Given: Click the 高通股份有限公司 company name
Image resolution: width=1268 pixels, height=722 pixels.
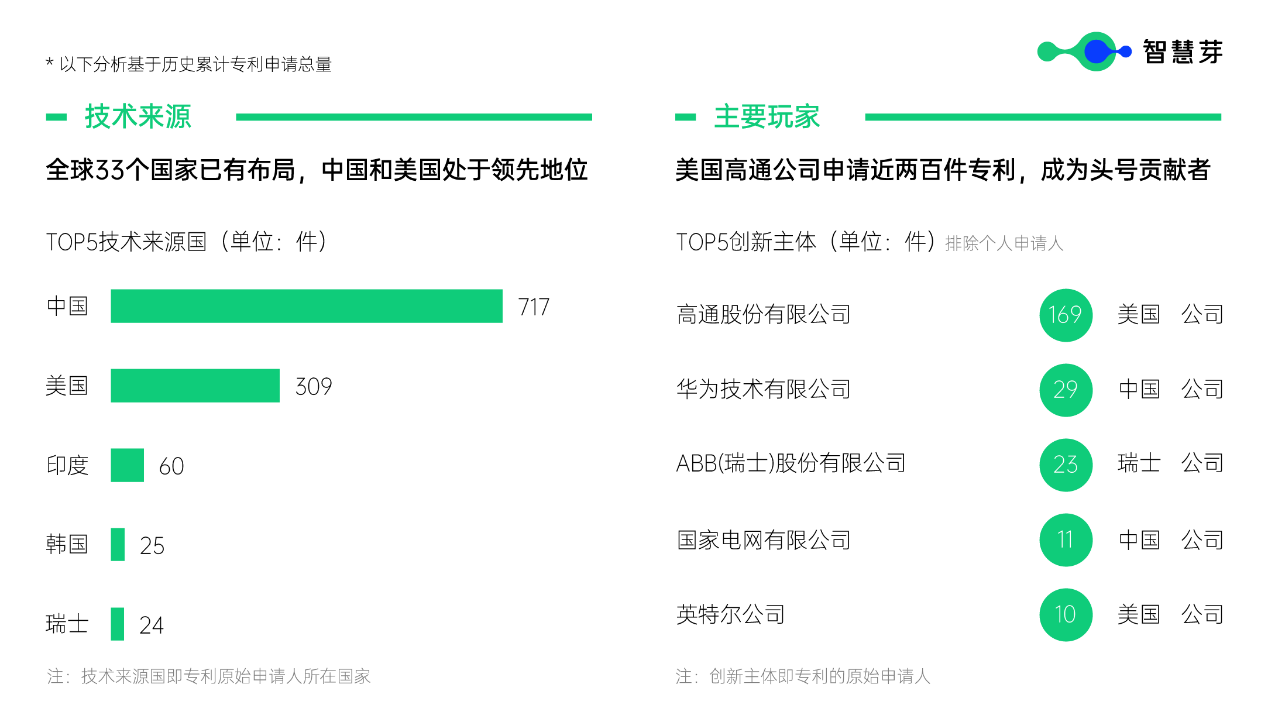Looking at the screenshot, I should coord(763,315).
